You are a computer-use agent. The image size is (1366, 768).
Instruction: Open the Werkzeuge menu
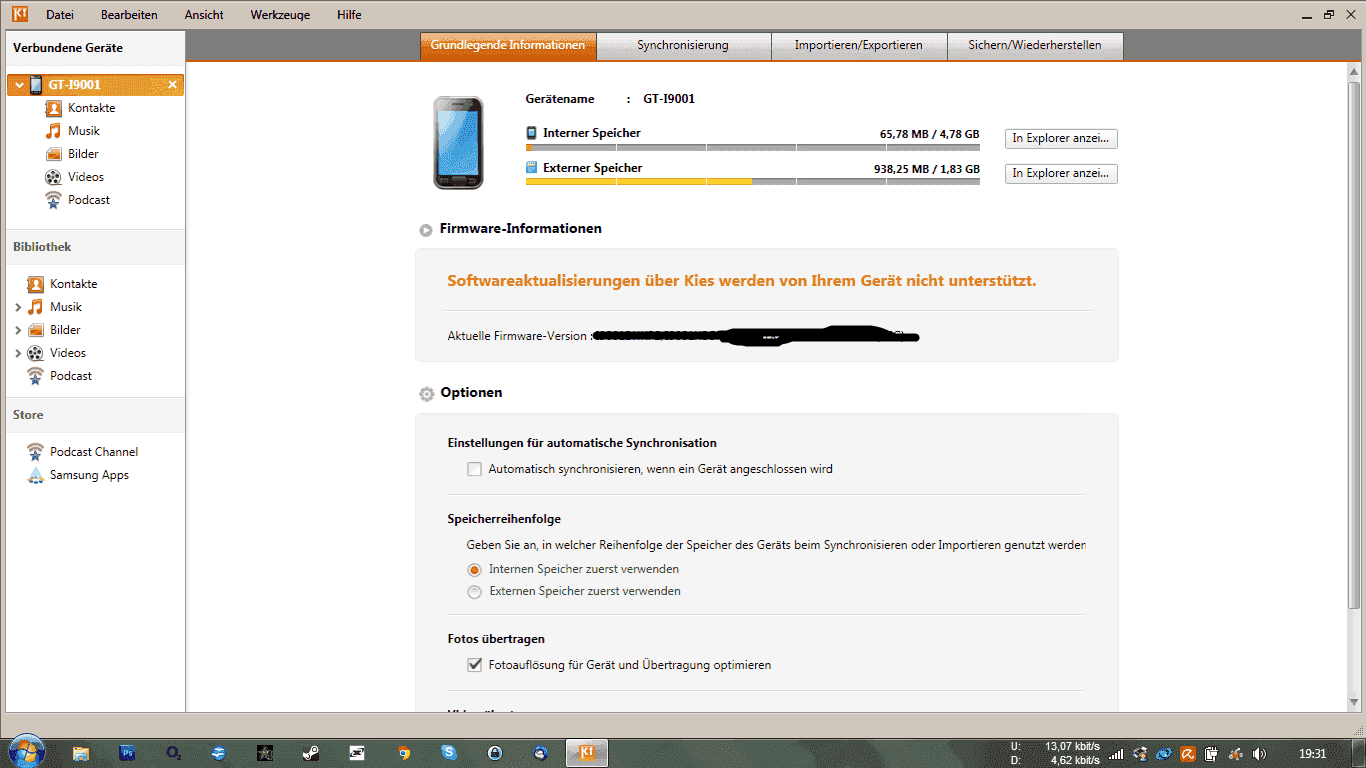[280, 15]
